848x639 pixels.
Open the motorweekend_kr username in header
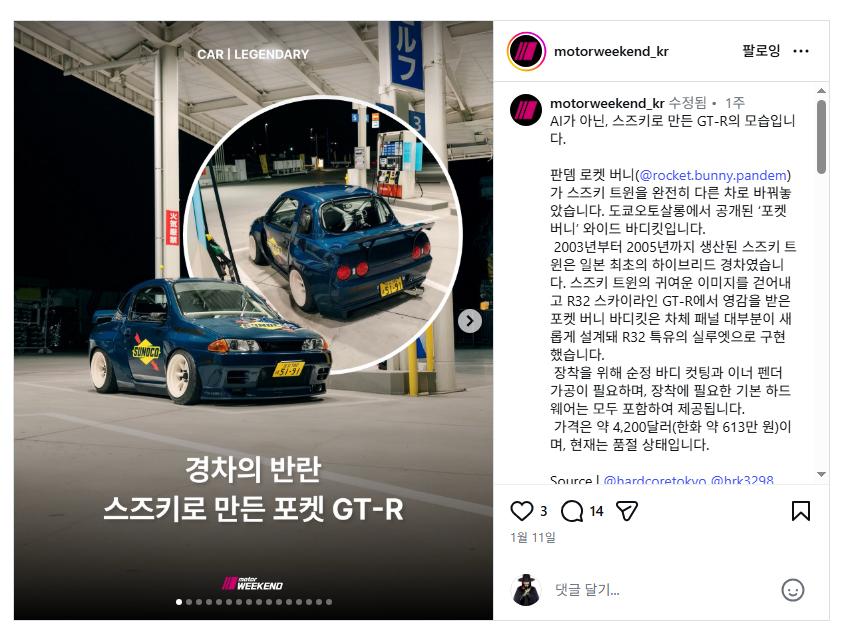click(611, 51)
